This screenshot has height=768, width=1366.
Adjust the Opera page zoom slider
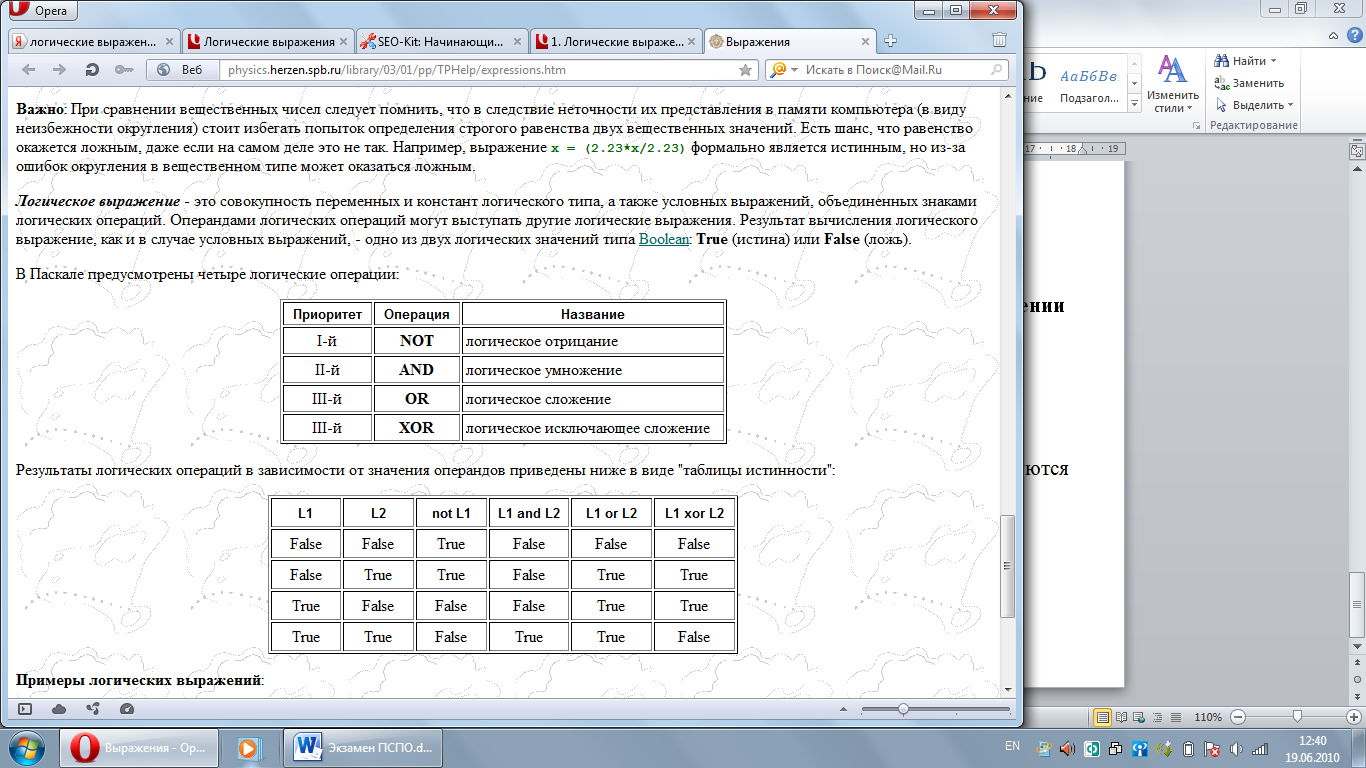903,709
